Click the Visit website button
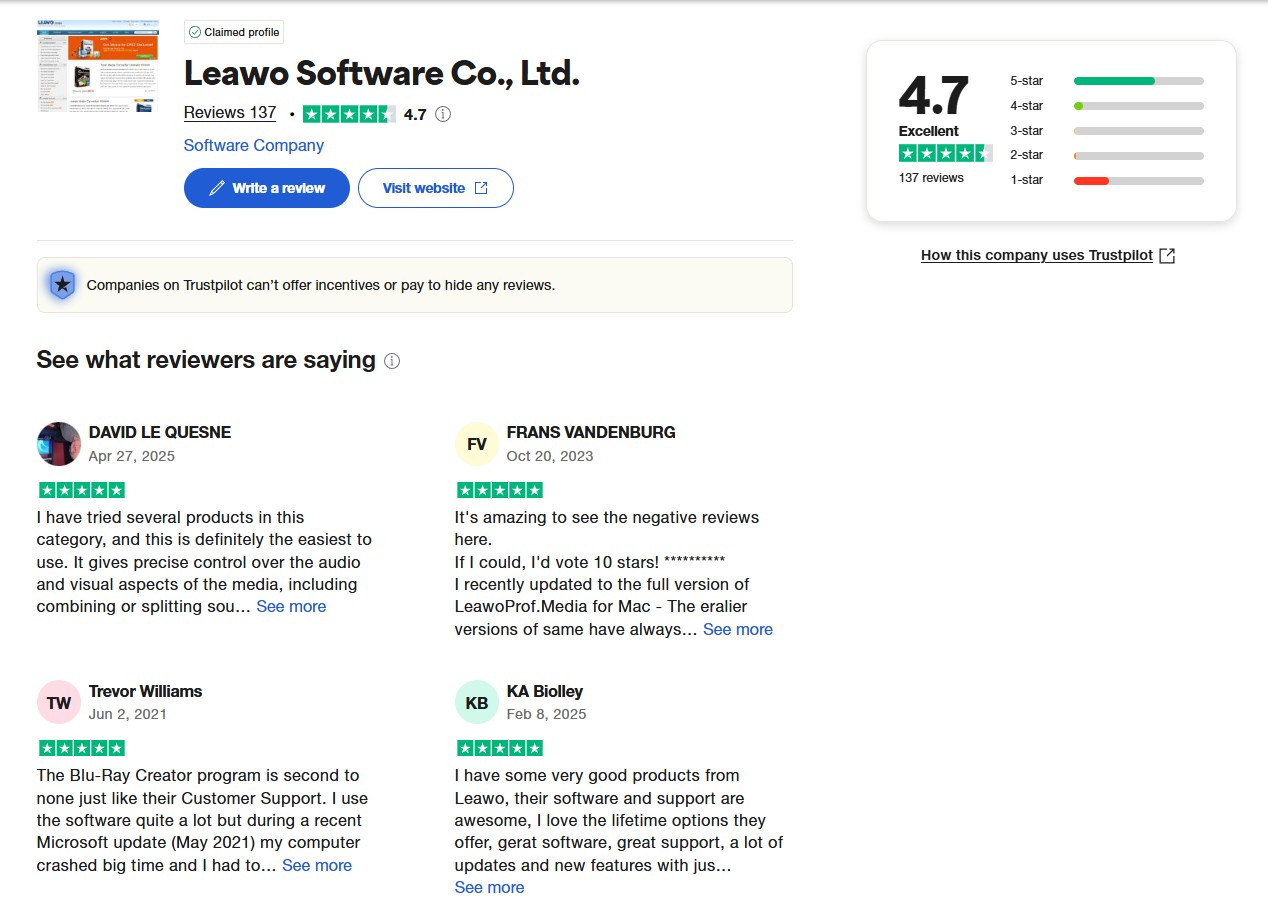1268x902 pixels. (436, 188)
